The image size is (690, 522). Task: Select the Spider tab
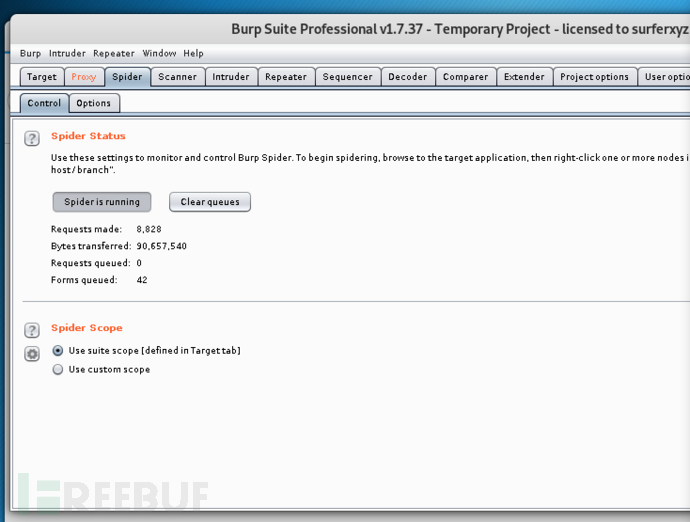[x=127, y=77]
